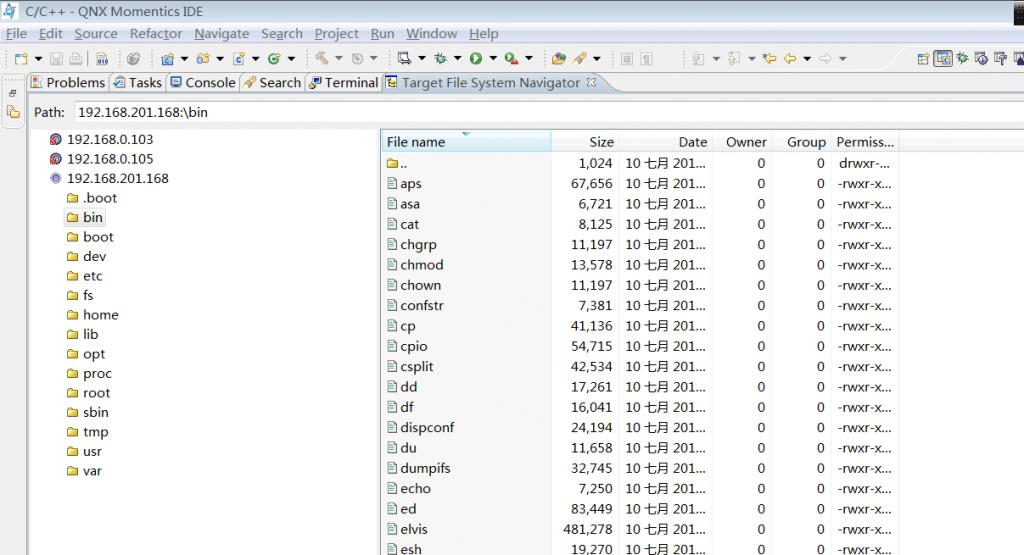Click the New C Source File icon
Viewport: 1024px width, 555px height.
239,59
